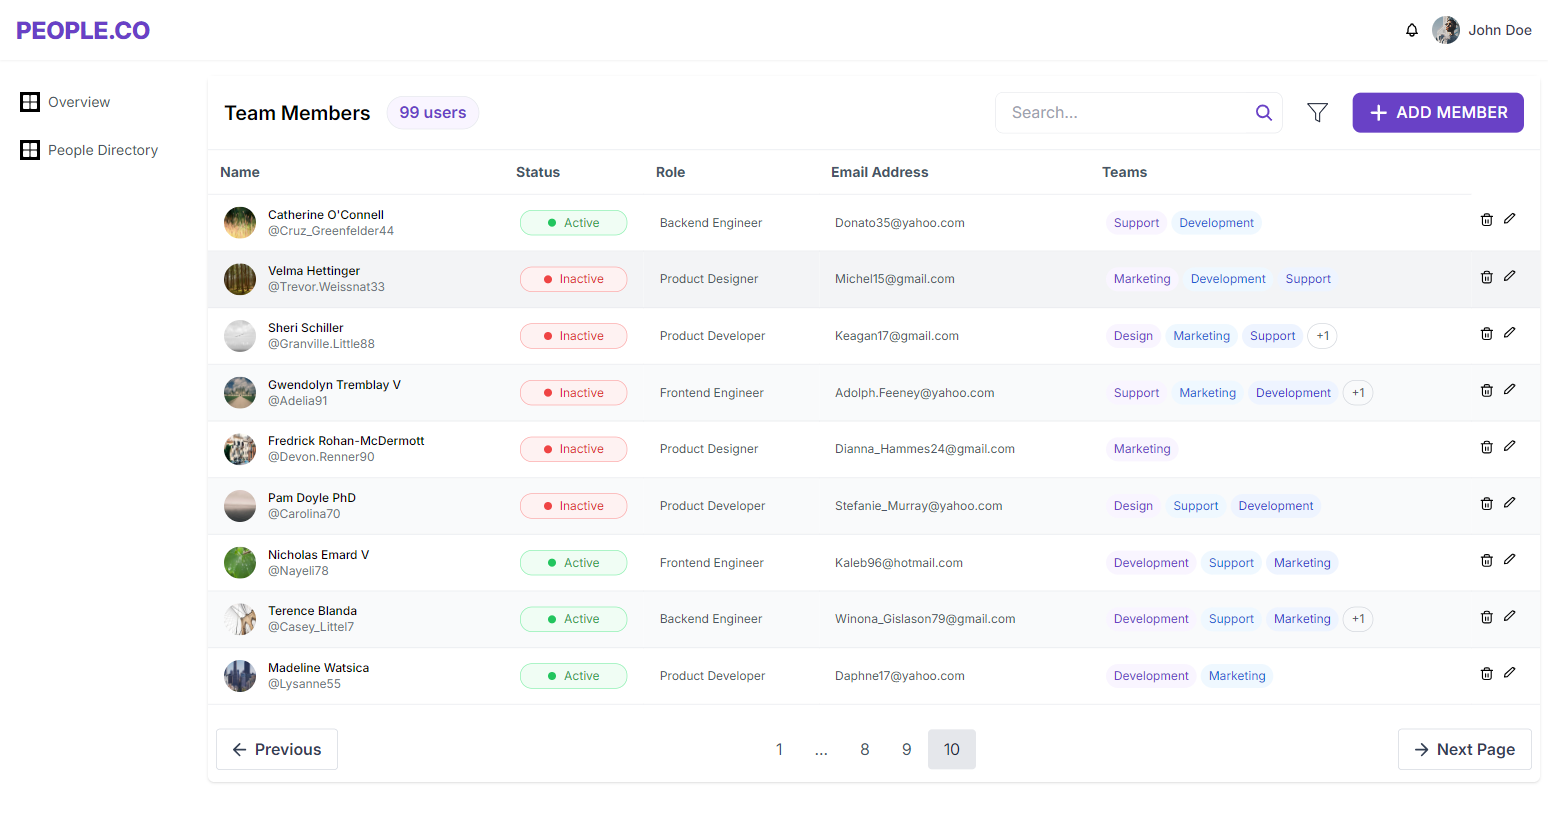This screenshot has width=1548, height=822.
Task: Click email Winona_Gislason79@gmail.com
Action: 925,619
